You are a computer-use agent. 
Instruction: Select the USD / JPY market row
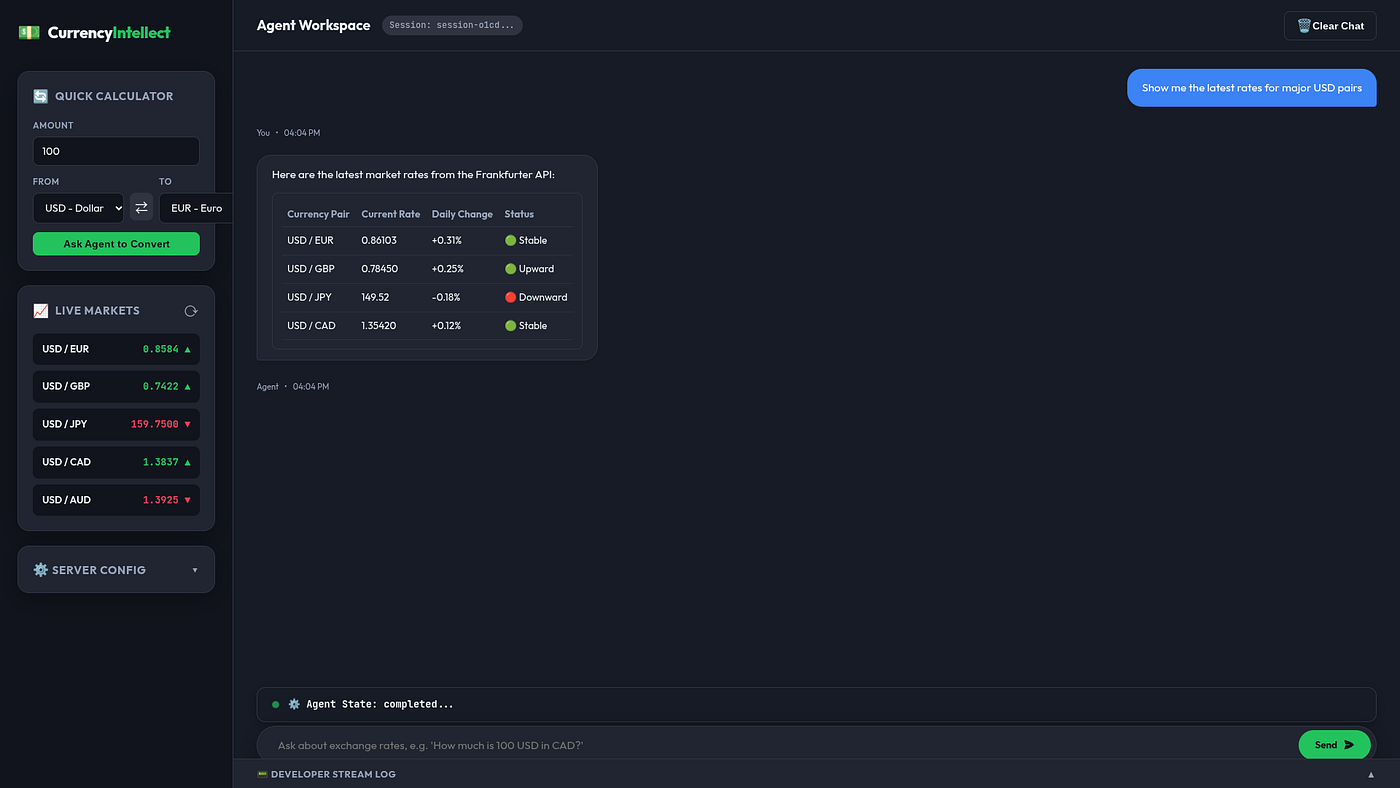click(x=116, y=425)
